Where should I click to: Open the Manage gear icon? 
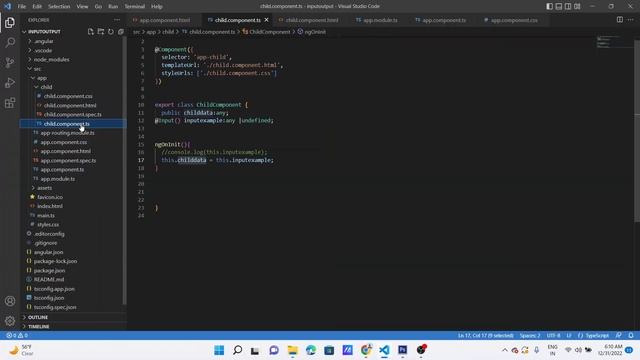point(10,321)
